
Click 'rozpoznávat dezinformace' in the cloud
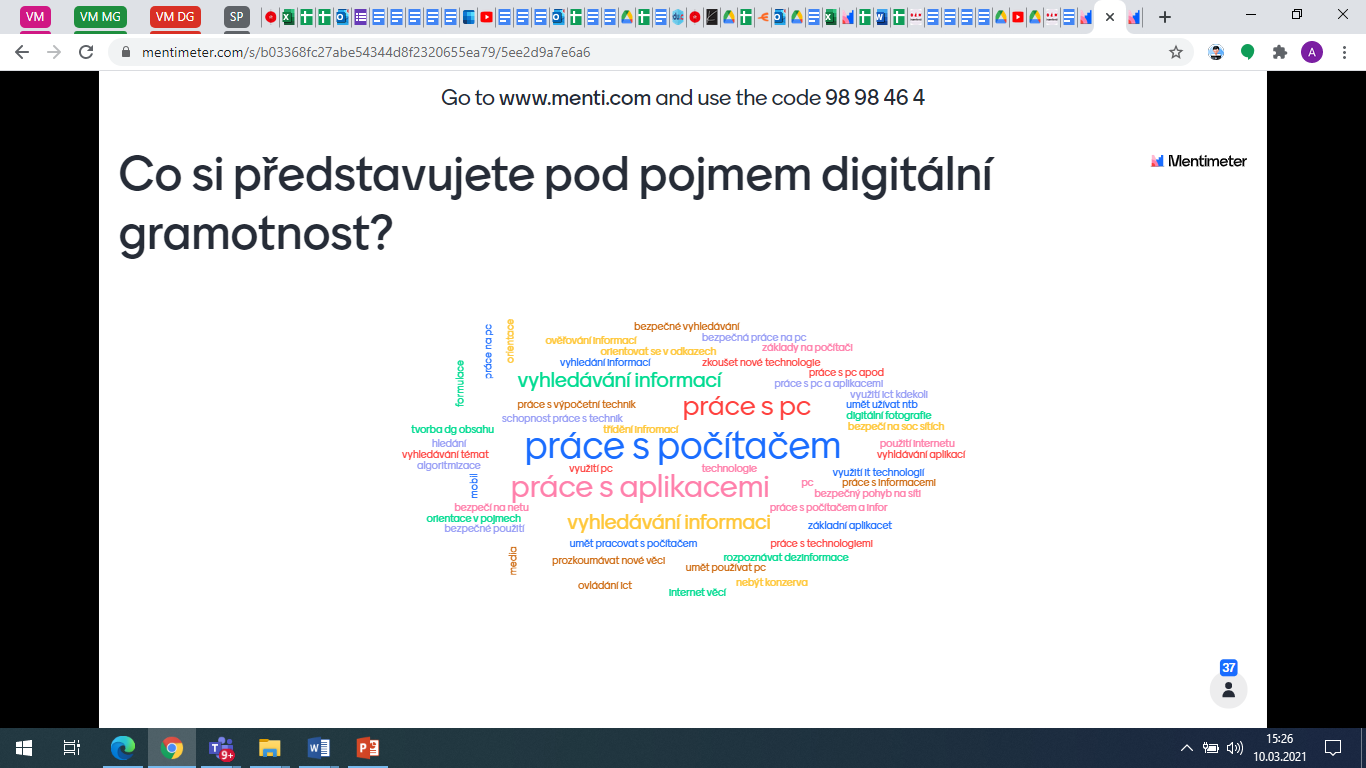click(x=786, y=557)
